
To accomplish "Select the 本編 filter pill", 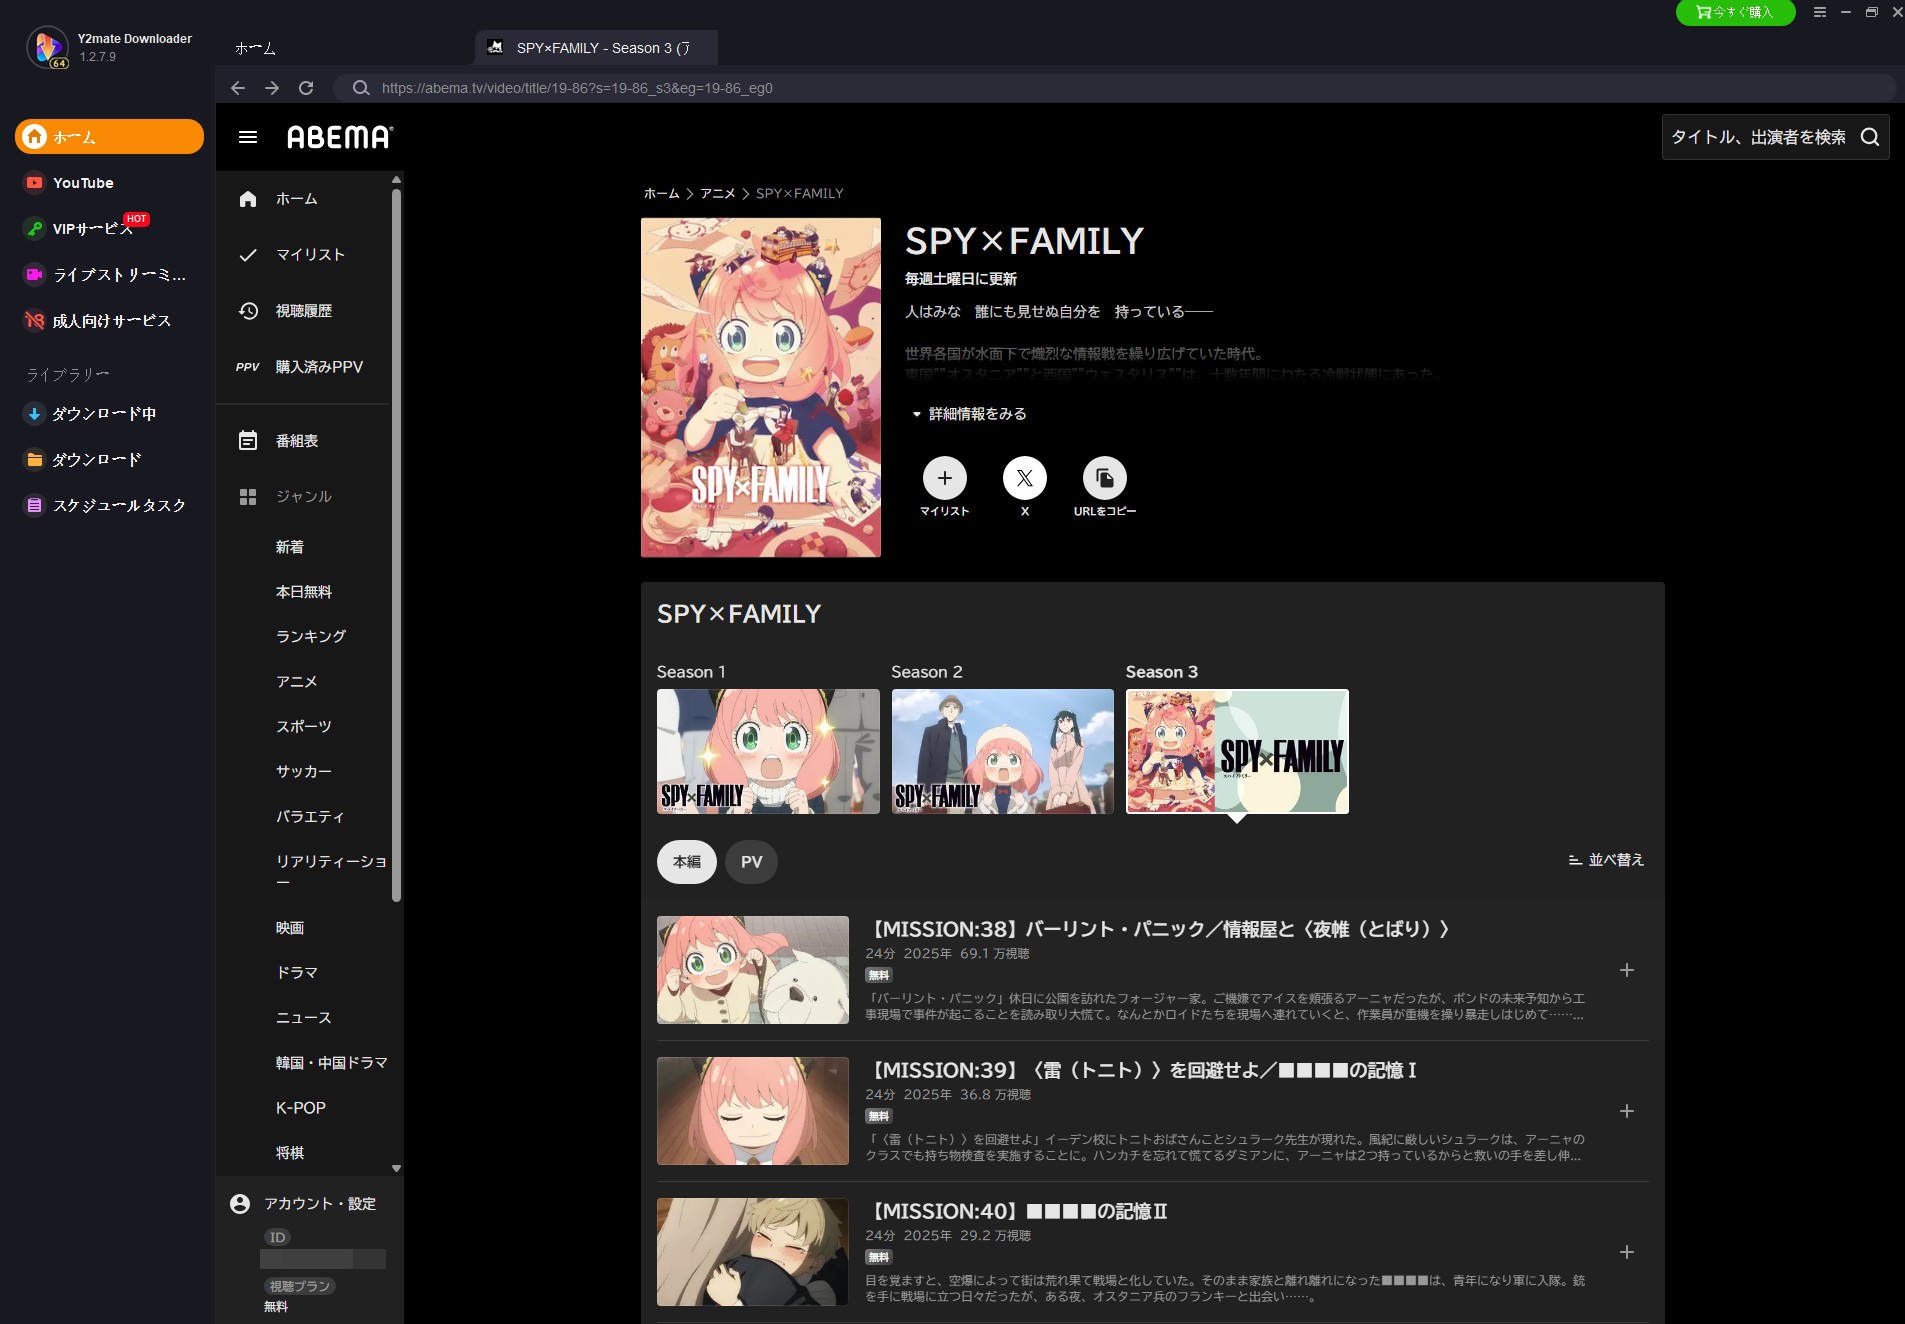I will point(685,861).
